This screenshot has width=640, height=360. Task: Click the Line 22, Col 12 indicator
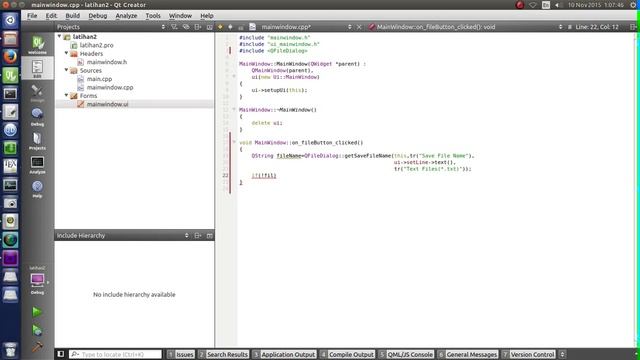597,27
